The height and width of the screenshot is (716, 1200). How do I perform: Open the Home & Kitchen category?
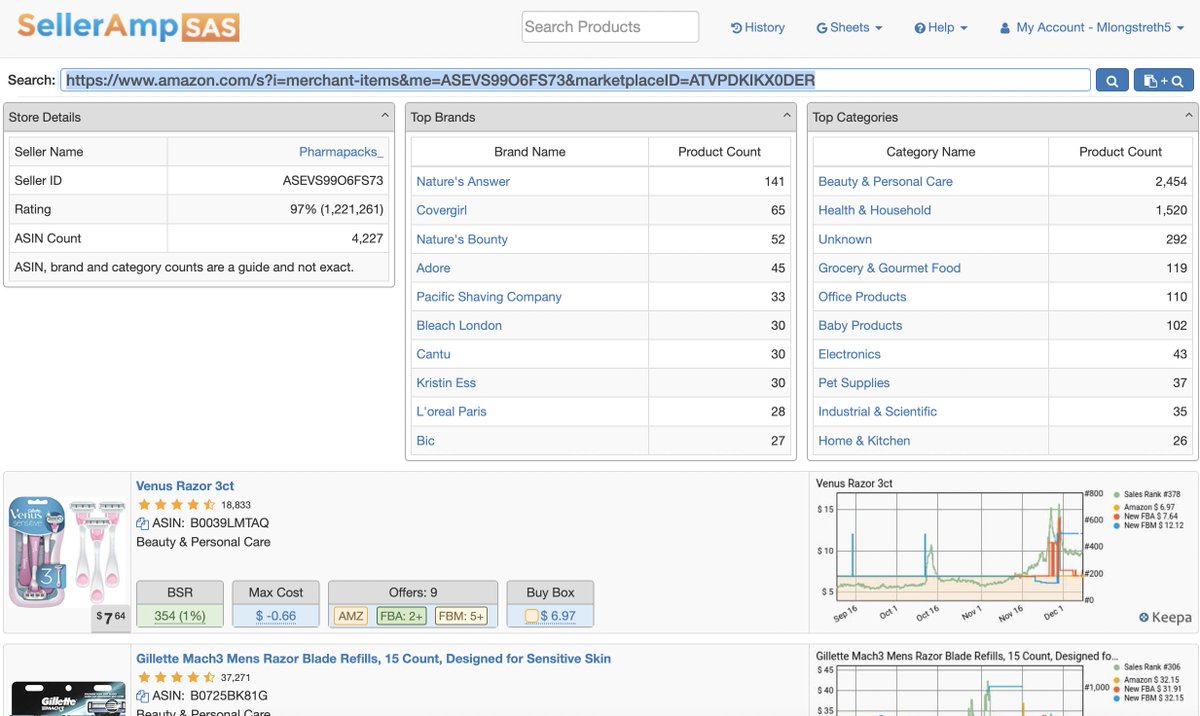pos(864,441)
